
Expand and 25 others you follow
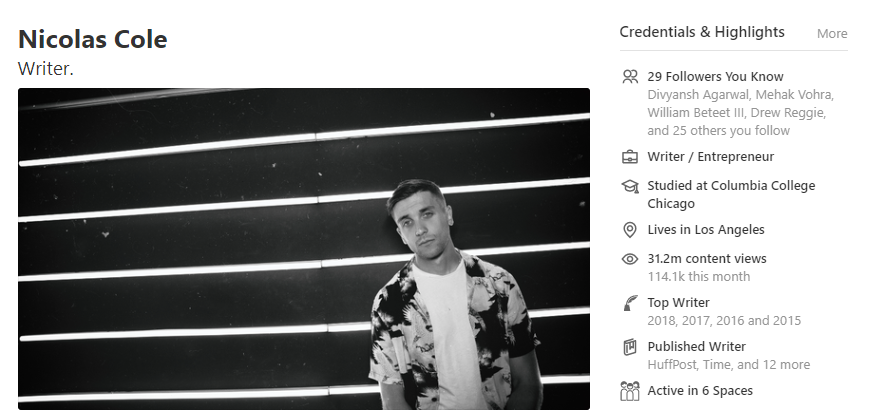pos(719,131)
